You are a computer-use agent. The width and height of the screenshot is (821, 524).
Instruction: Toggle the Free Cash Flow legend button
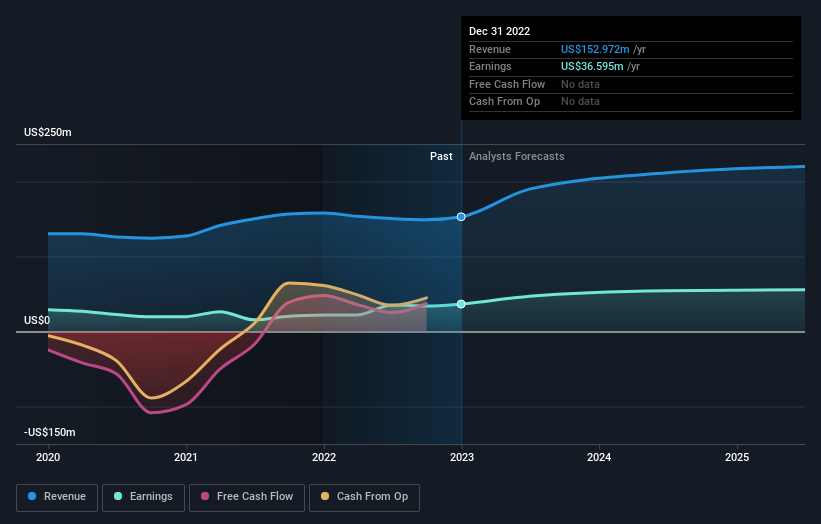(x=247, y=497)
